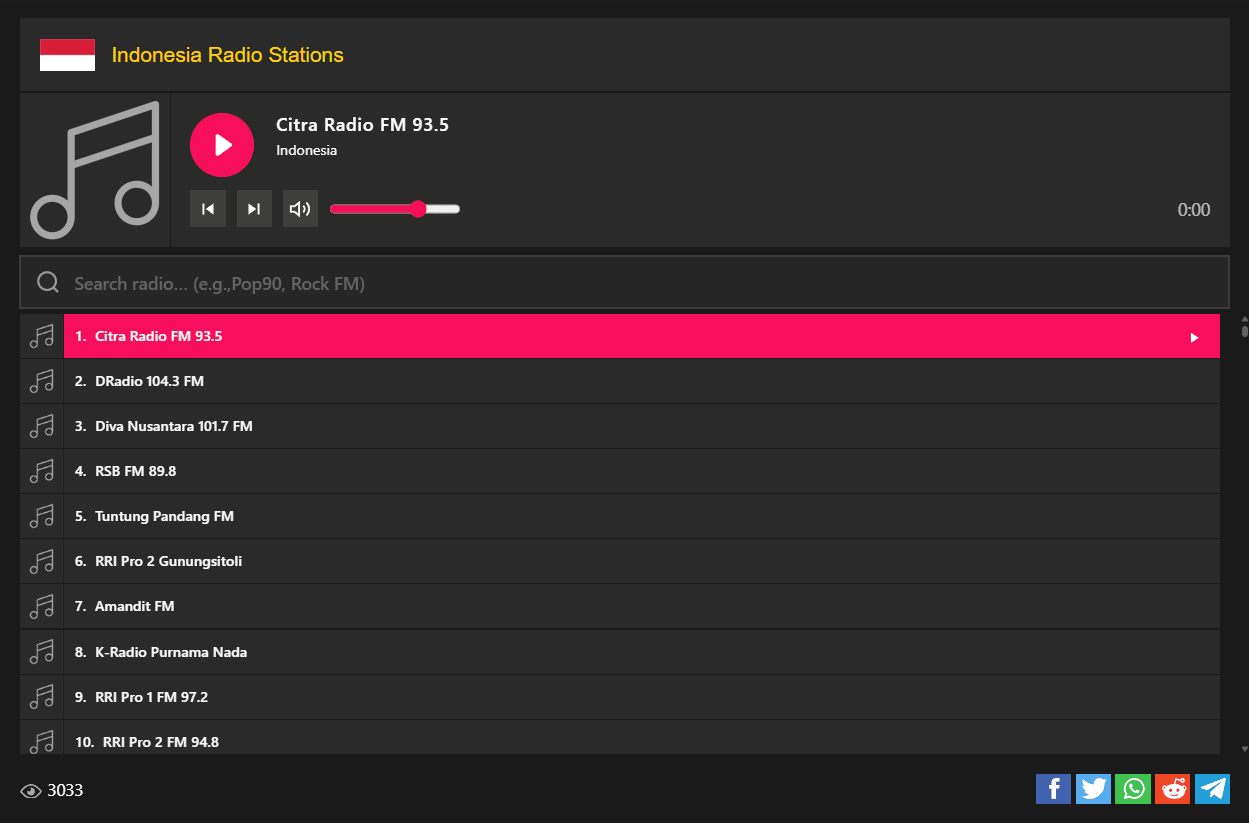Click music note icon beside Amandit FM
This screenshot has width=1249, height=823.
pyautogui.click(x=41, y=606)
